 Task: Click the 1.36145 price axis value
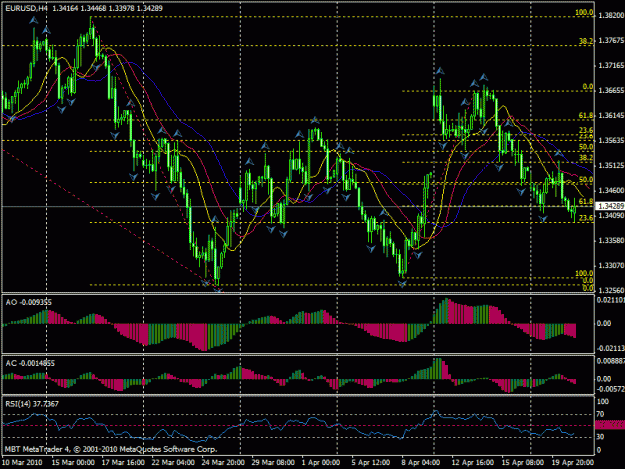point(611,116)
